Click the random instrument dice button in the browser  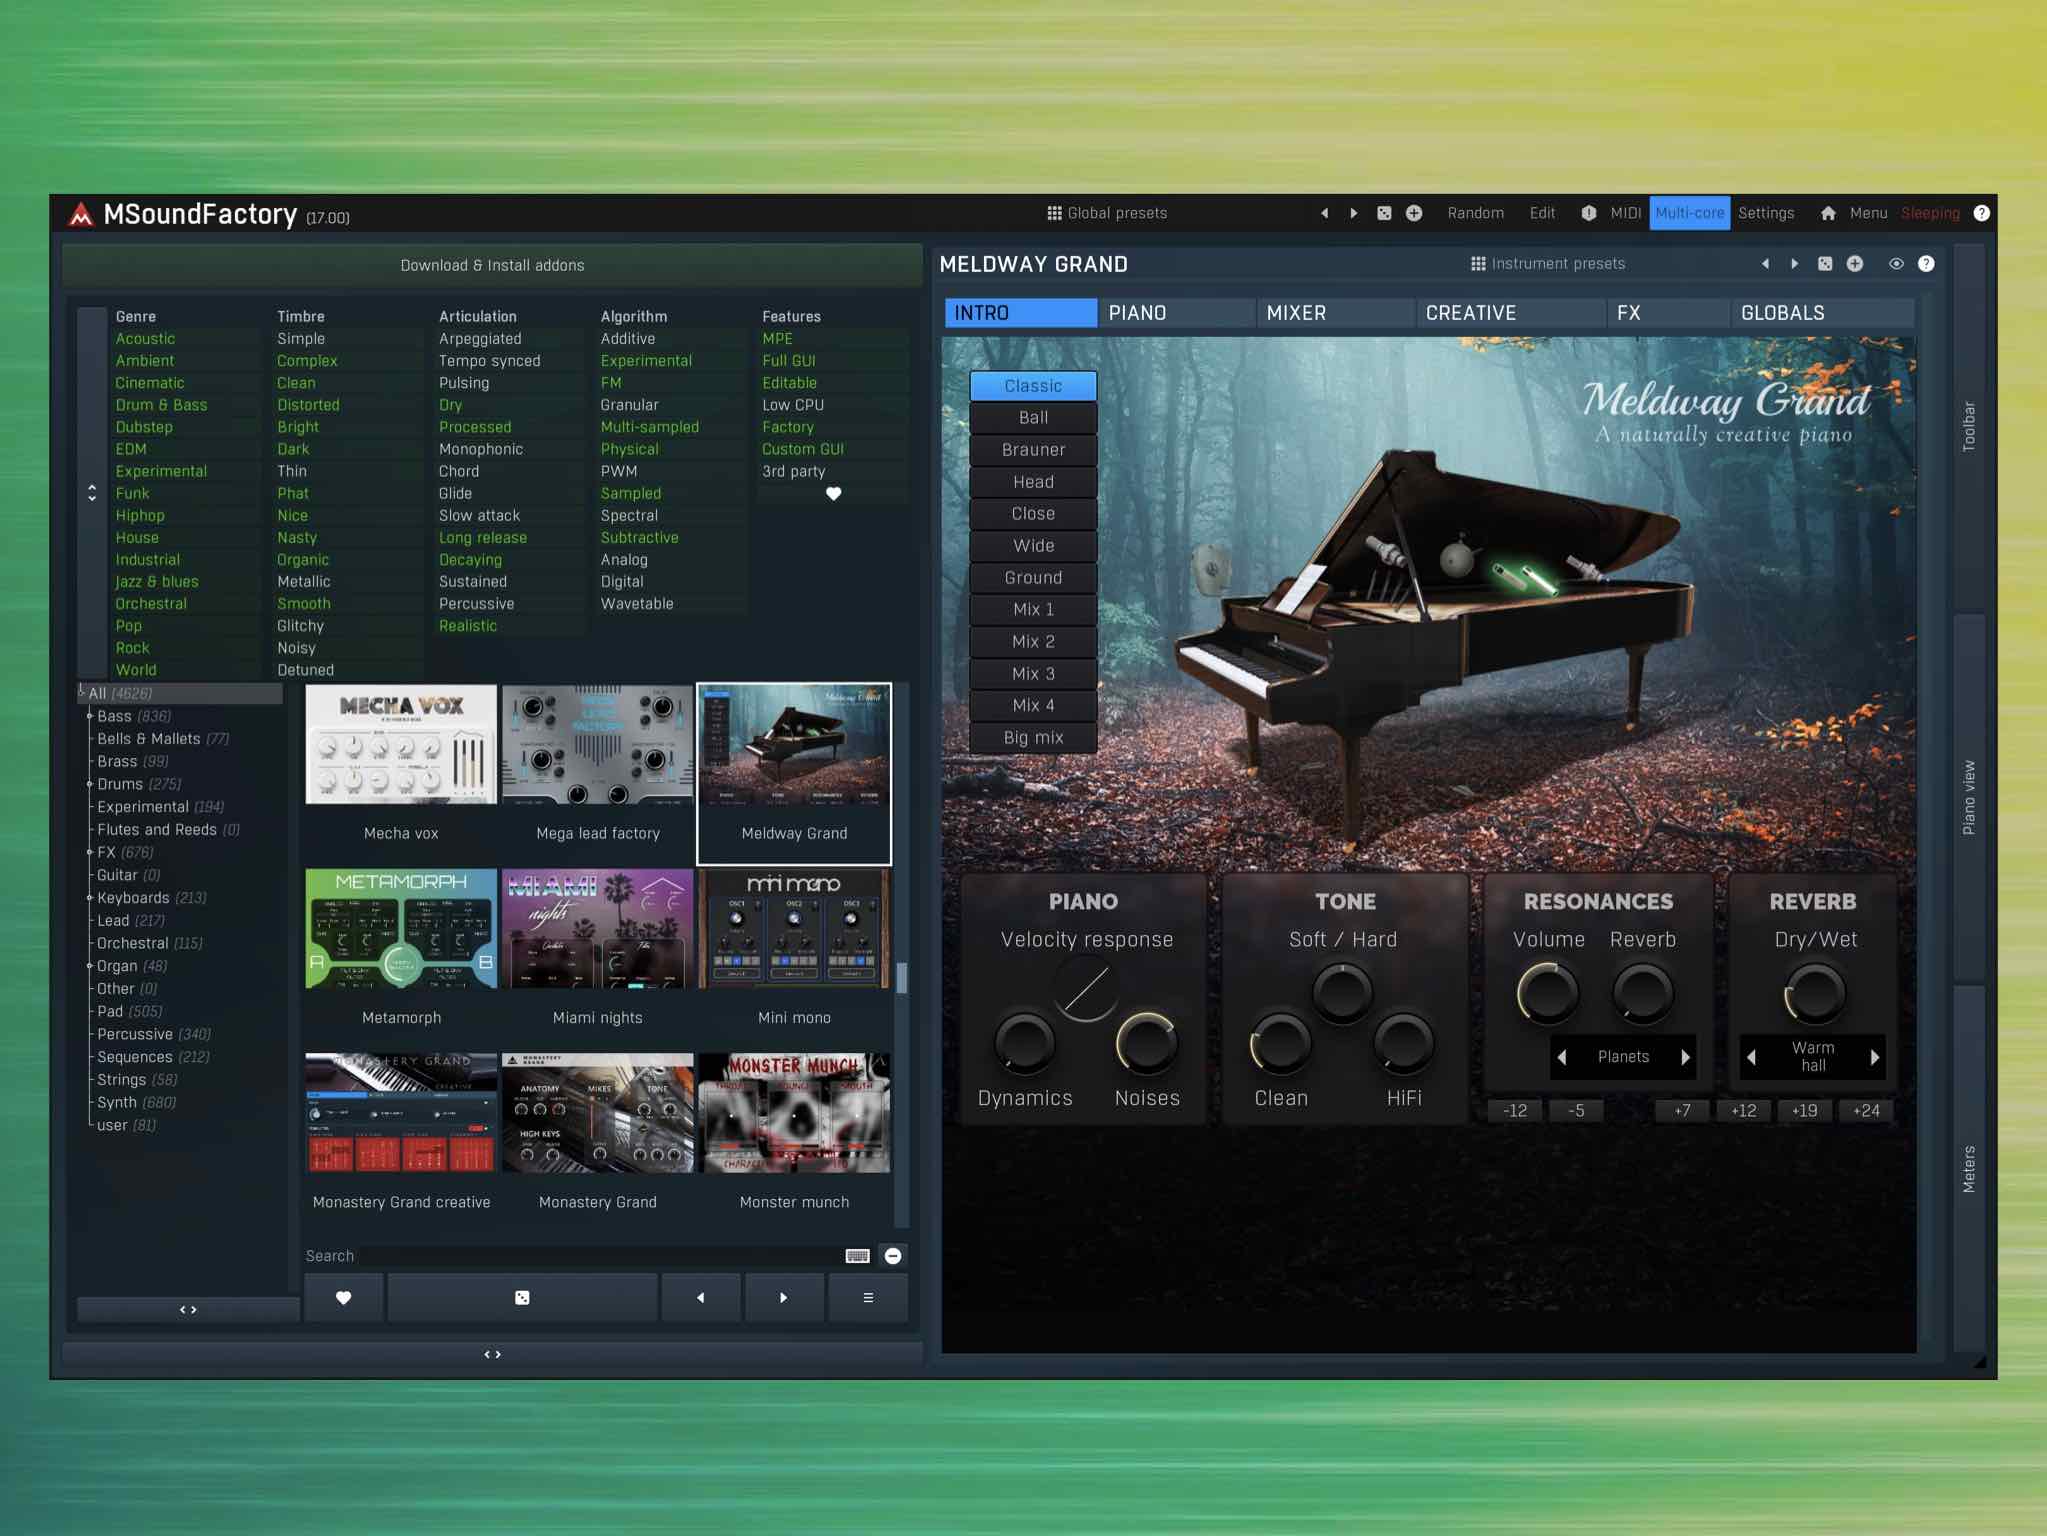click(x=522, y=1298)
